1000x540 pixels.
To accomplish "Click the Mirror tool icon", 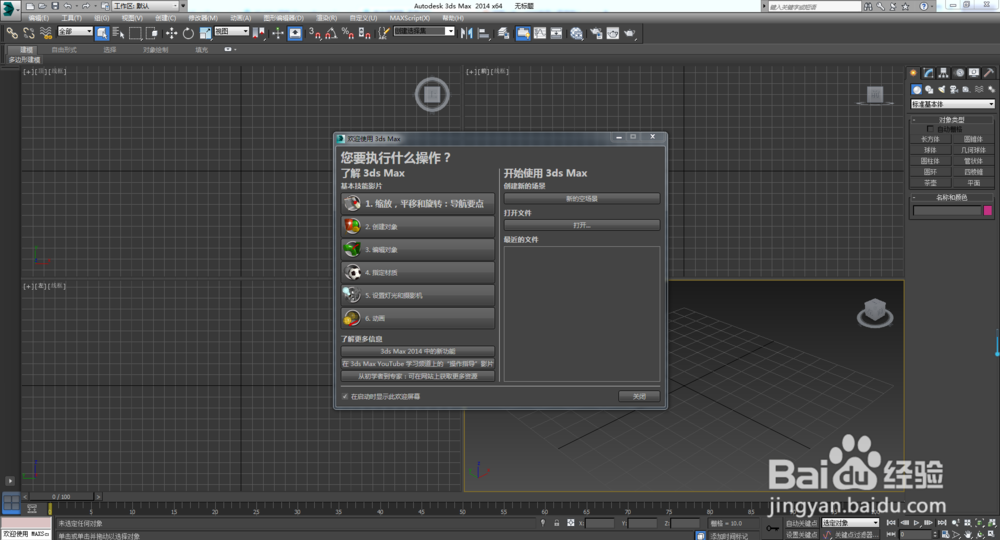I will (467, 33).
